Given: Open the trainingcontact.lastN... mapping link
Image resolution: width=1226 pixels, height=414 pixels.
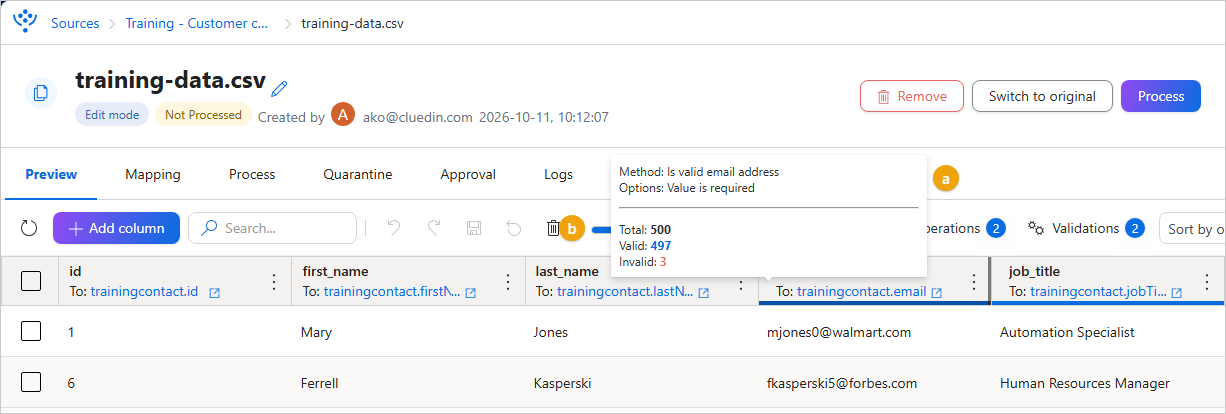Looking at the screenshot, I should click(625, 292).
